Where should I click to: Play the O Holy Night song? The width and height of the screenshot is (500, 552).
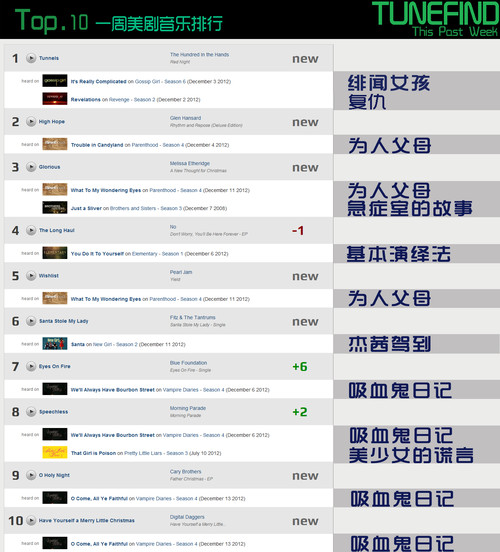31,475
